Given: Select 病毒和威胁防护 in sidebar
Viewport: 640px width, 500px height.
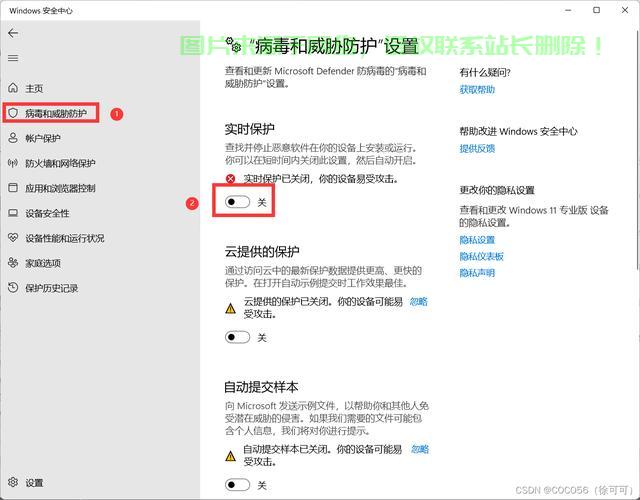Looking at the screenshot, I should (x=56, y=113).
